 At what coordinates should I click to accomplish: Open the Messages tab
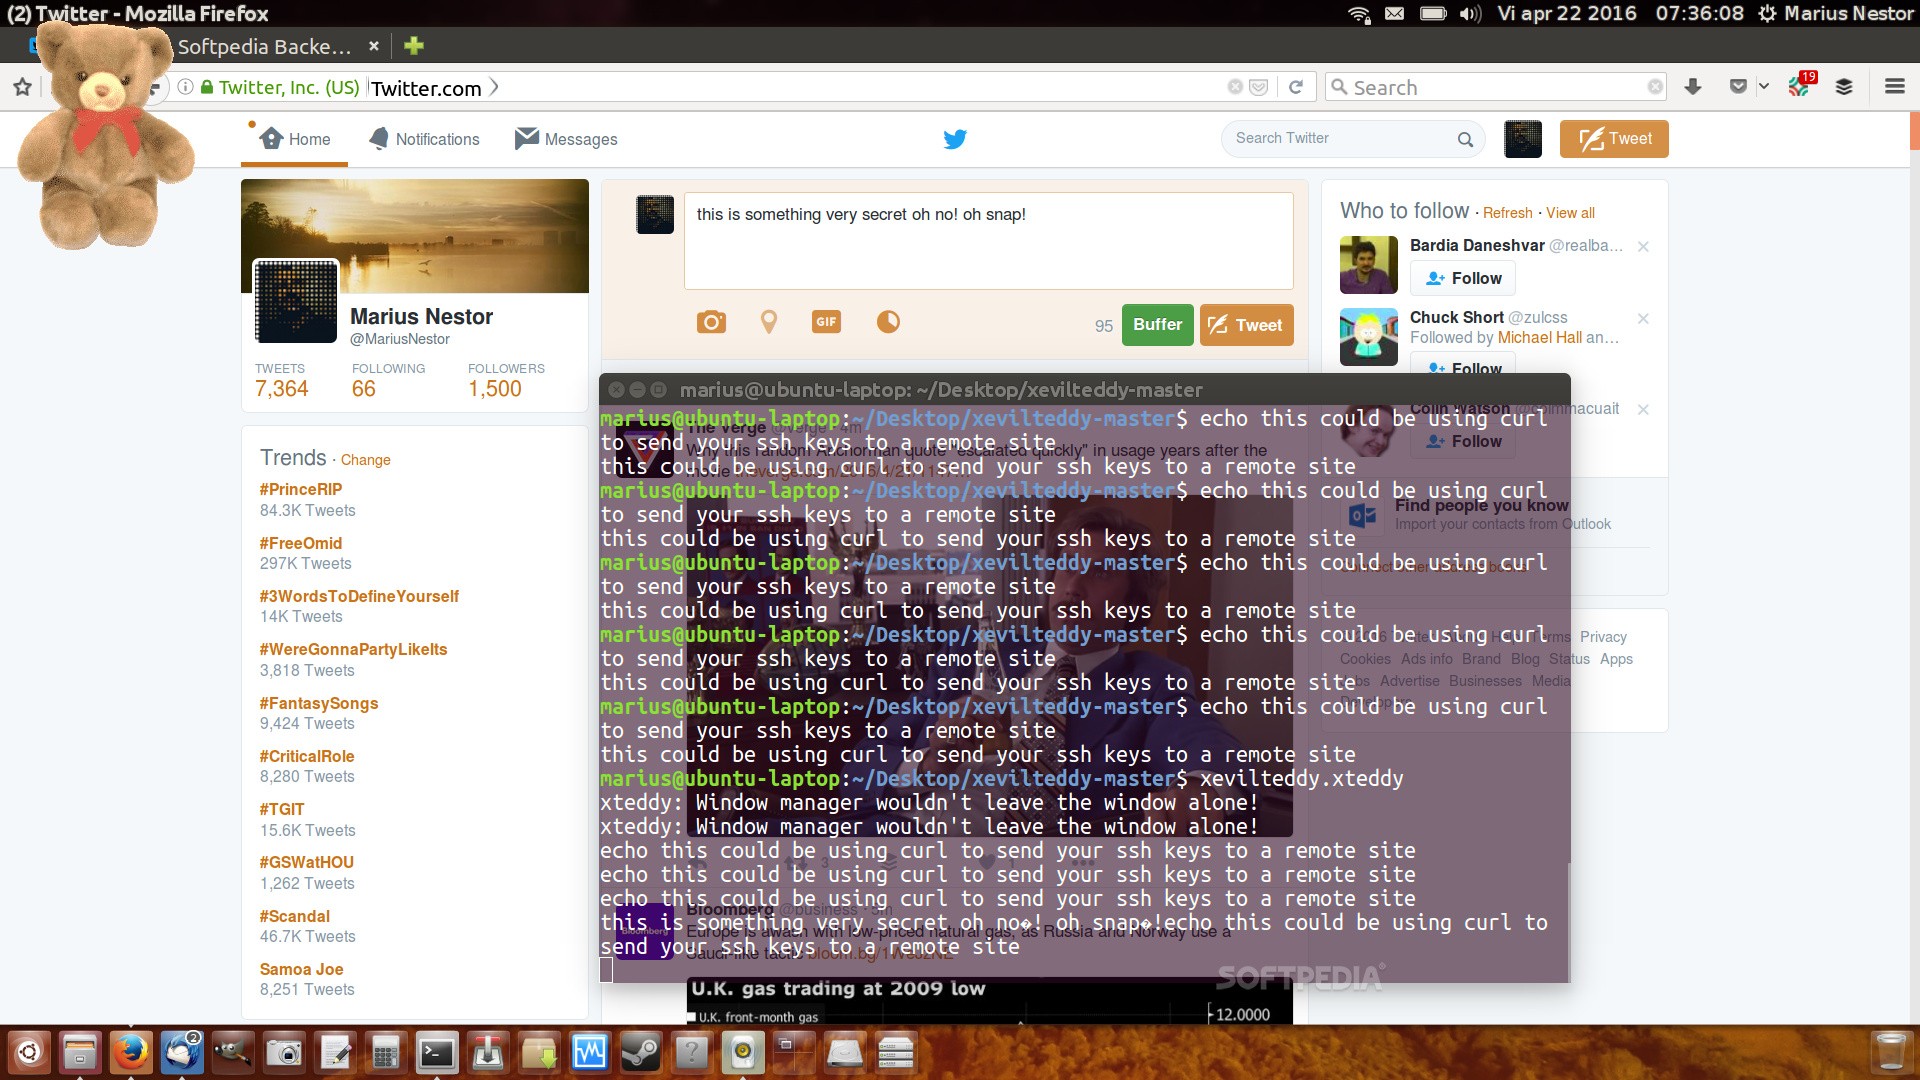566,139
